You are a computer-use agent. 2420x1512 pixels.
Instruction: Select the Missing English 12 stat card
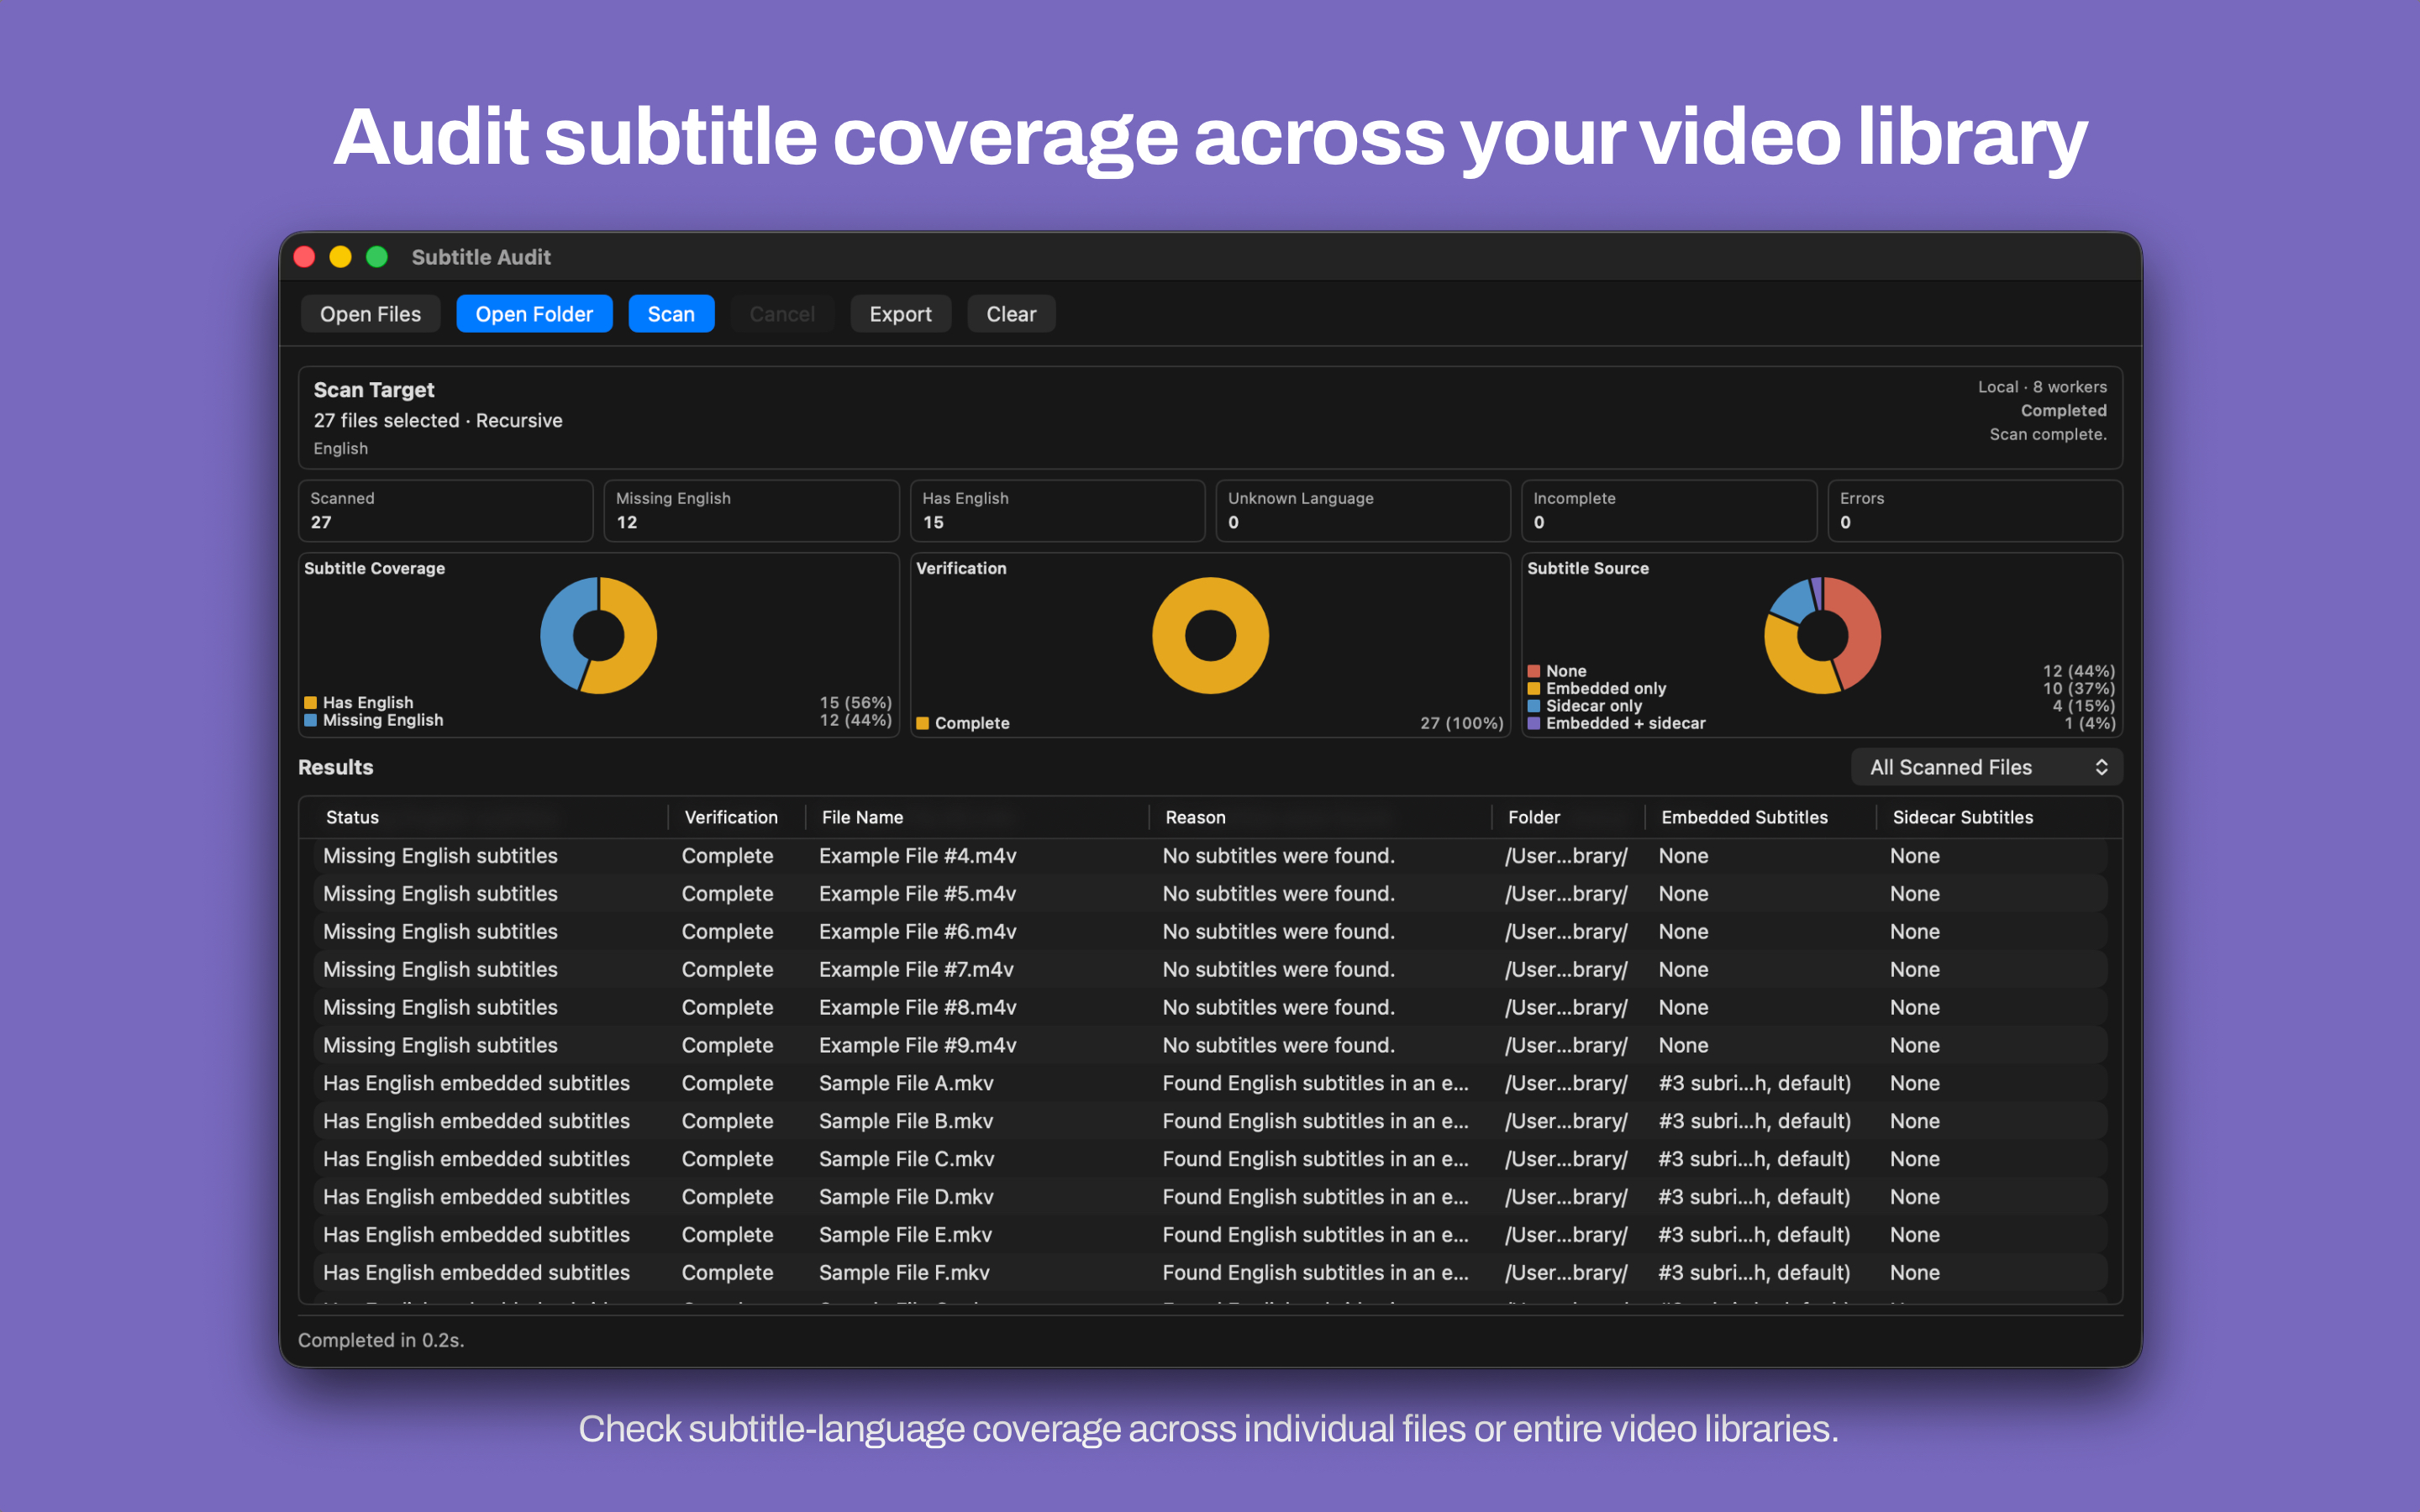(x=751, y=511)
